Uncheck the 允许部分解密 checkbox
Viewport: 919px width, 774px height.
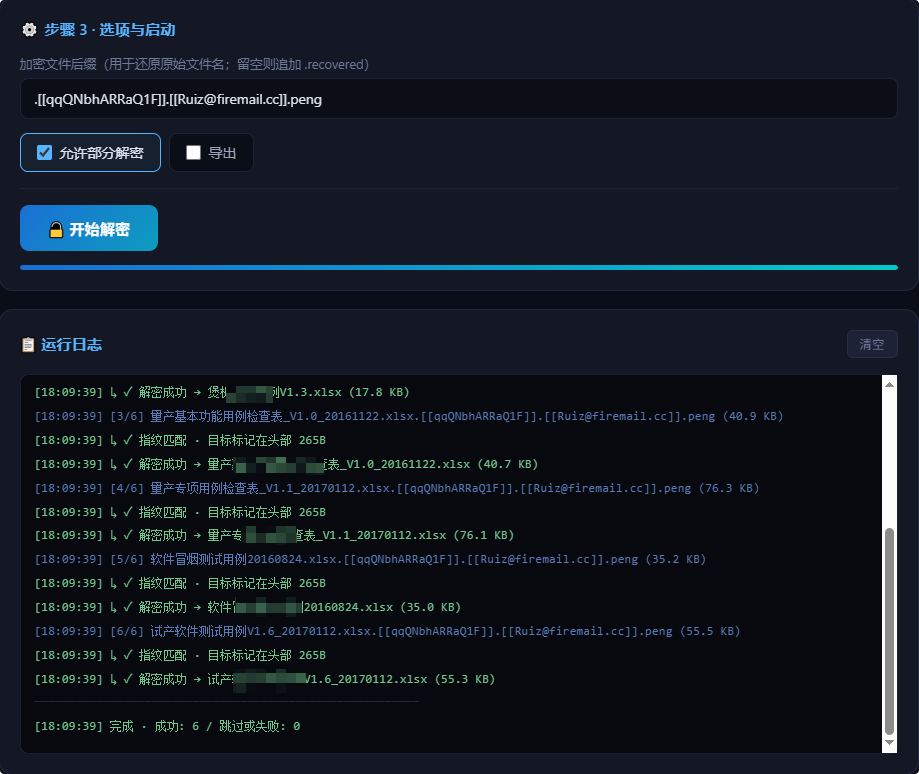point(44,153)
